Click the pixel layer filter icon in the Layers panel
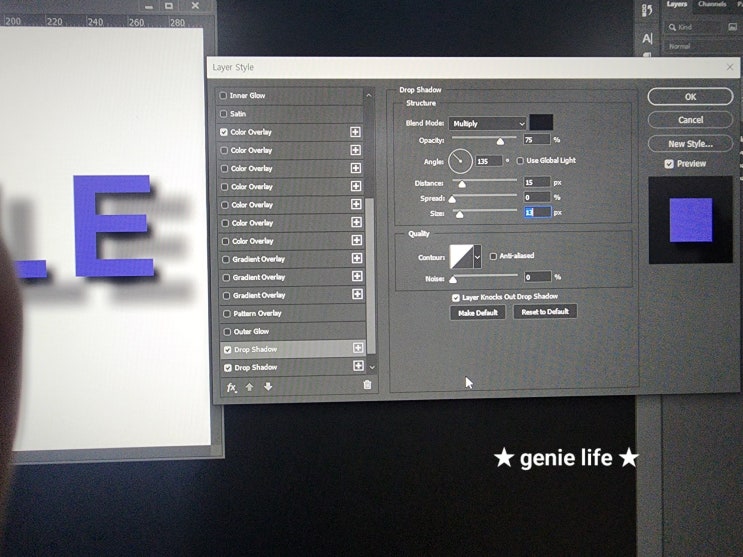This screenshot has height=557, width=743. (x=733, y=27)
